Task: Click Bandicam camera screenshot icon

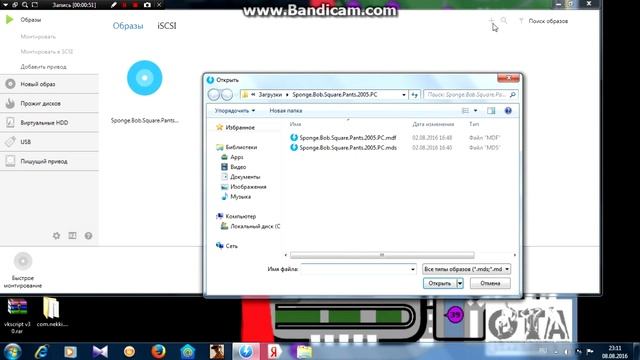Action: [x=147, y=5]
